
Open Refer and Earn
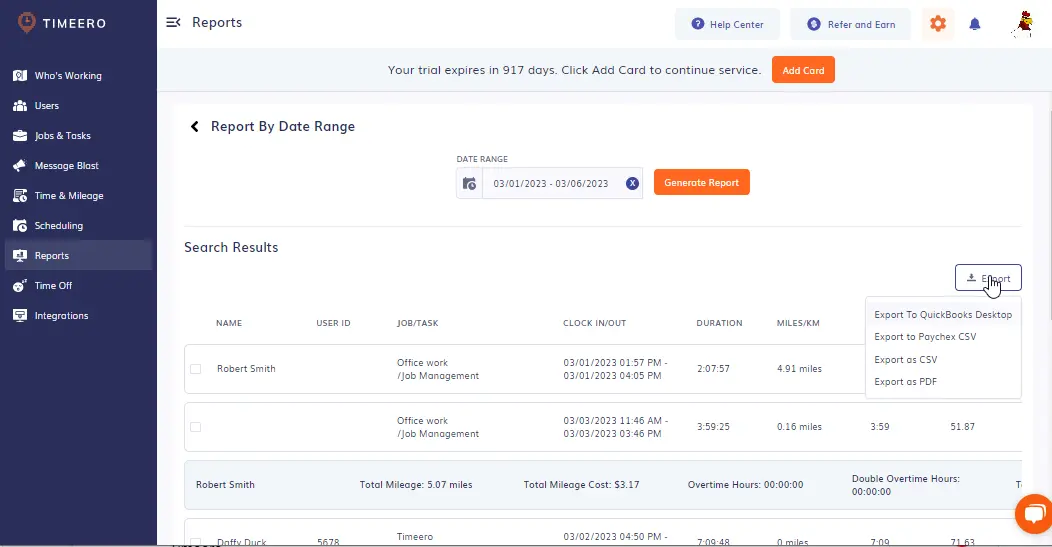click(x=851, y=24)
